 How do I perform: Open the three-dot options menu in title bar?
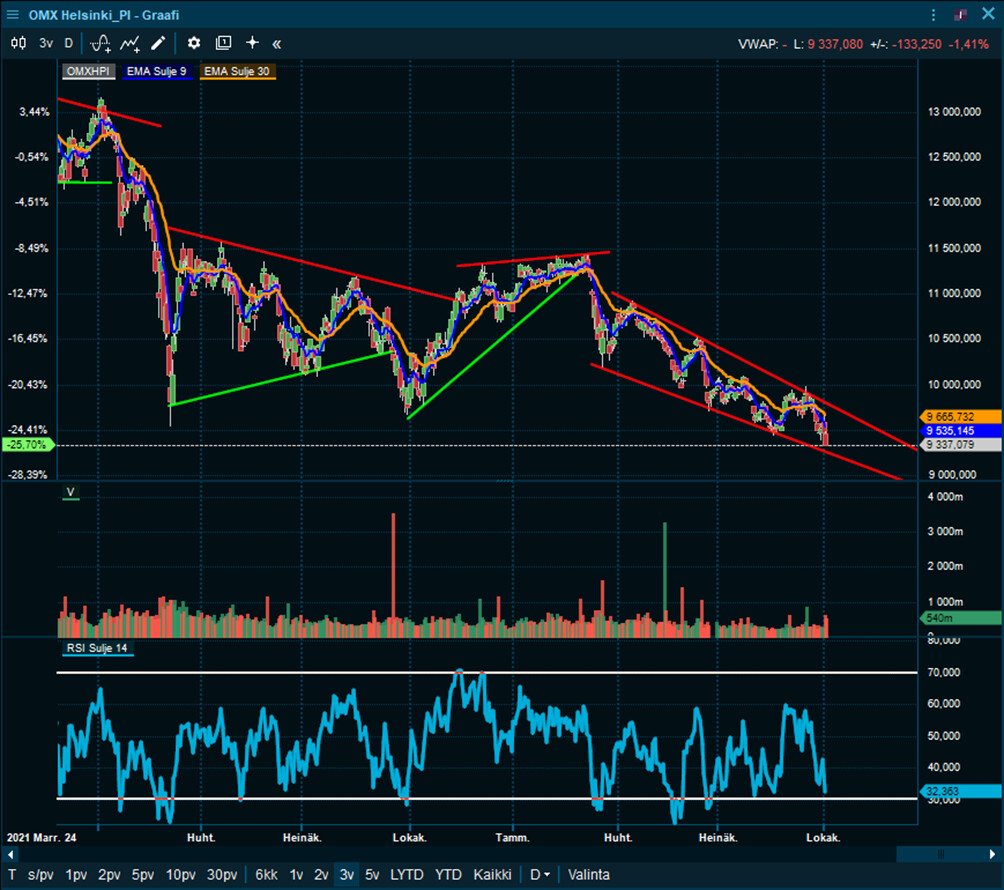pos(934,15)
